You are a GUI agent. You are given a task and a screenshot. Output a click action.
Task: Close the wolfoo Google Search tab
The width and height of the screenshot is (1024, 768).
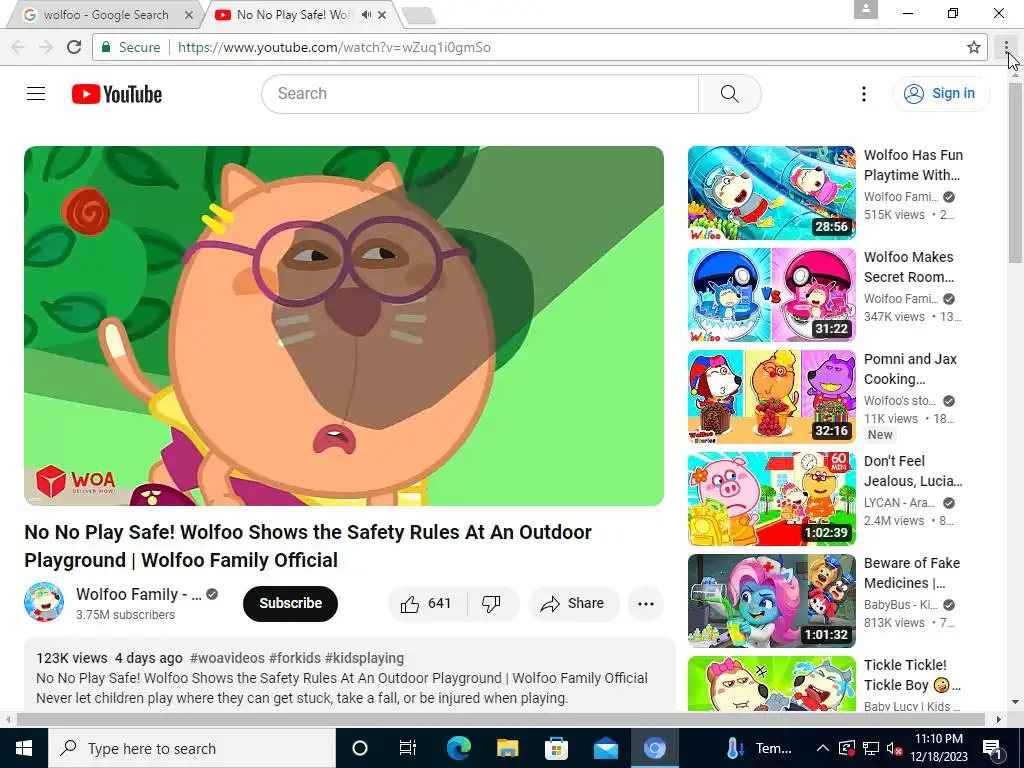[189, 14]
